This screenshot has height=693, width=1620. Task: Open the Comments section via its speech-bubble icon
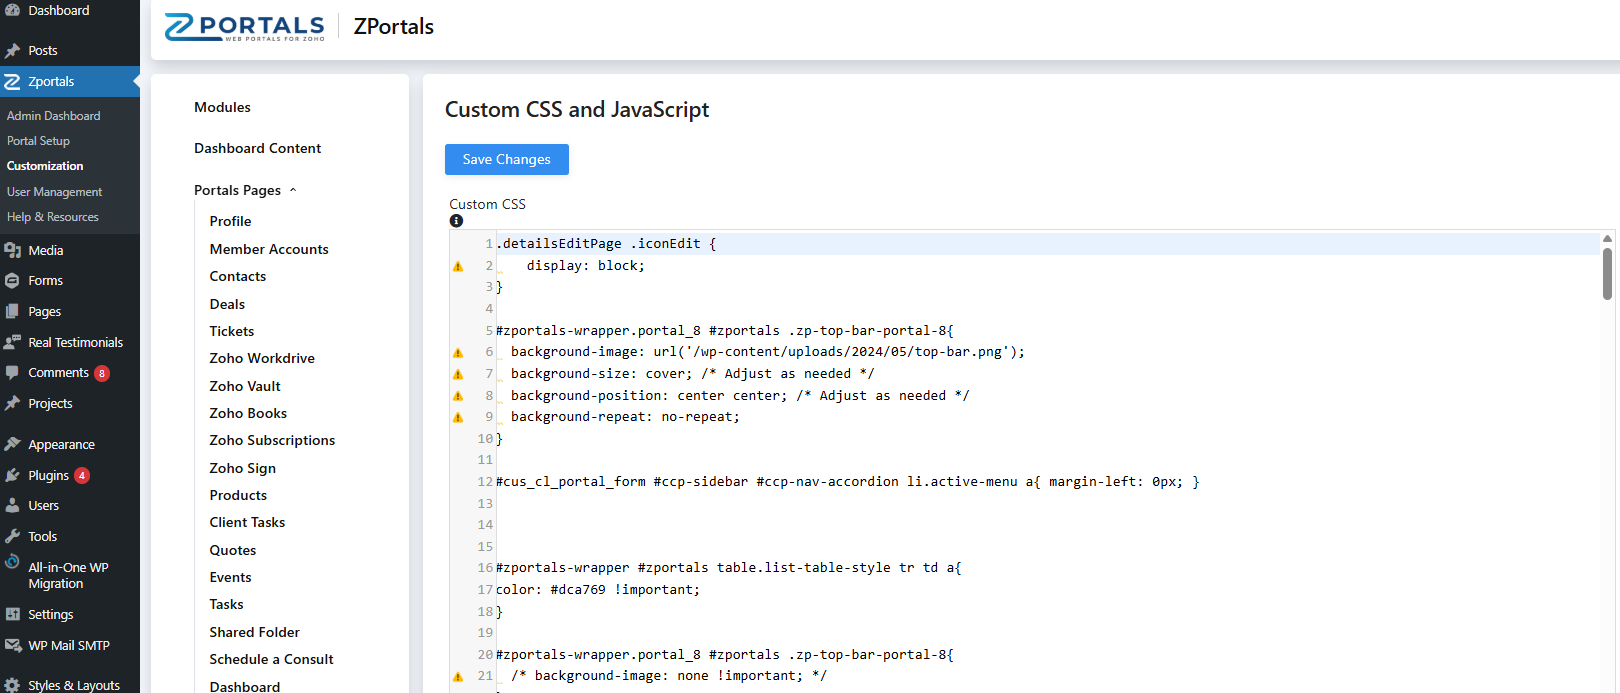click(12, 373)
